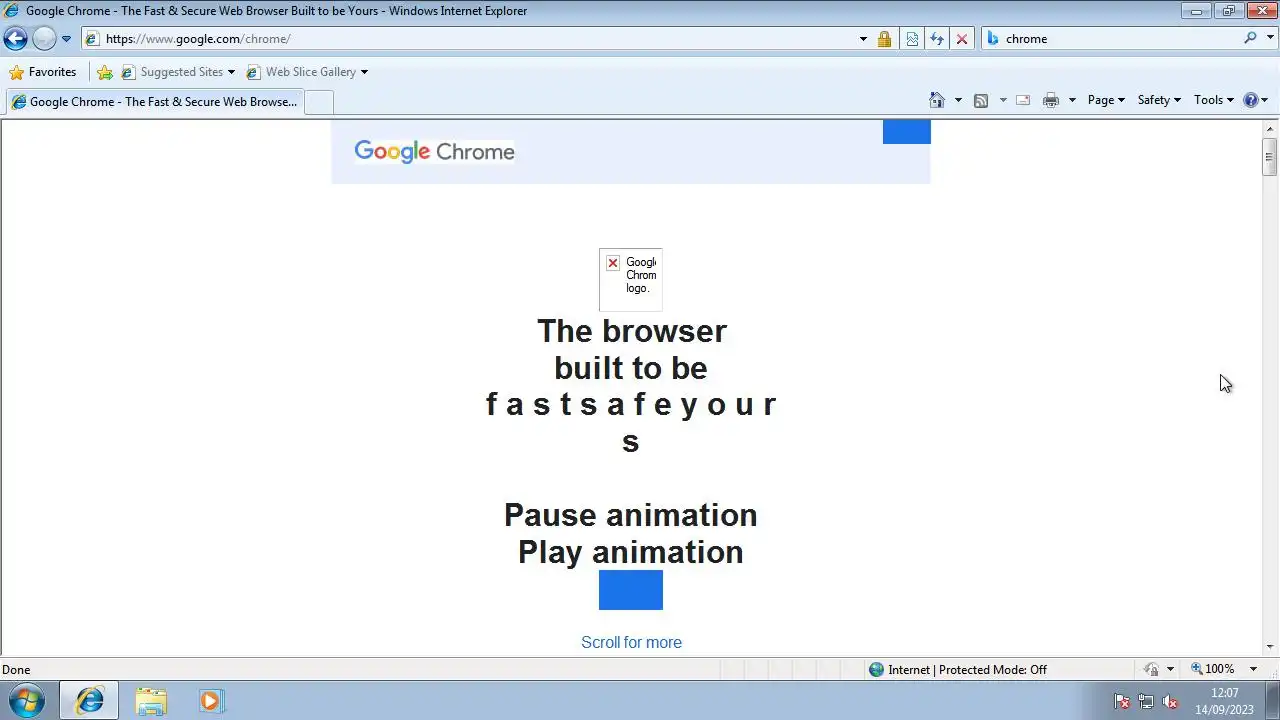Click the broken Google Chrome logo image

631,279
